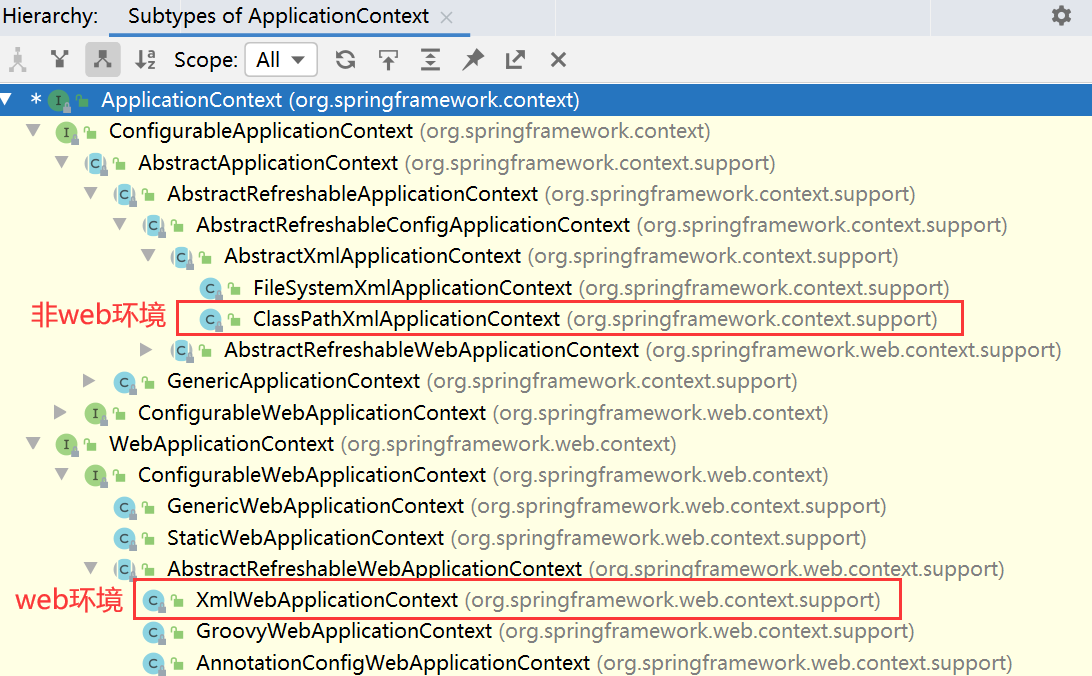The width and height of the screenshot is (1092, 676).
Task: Select the Subtypes Hierarchy icon
Action: click(102, 60)
